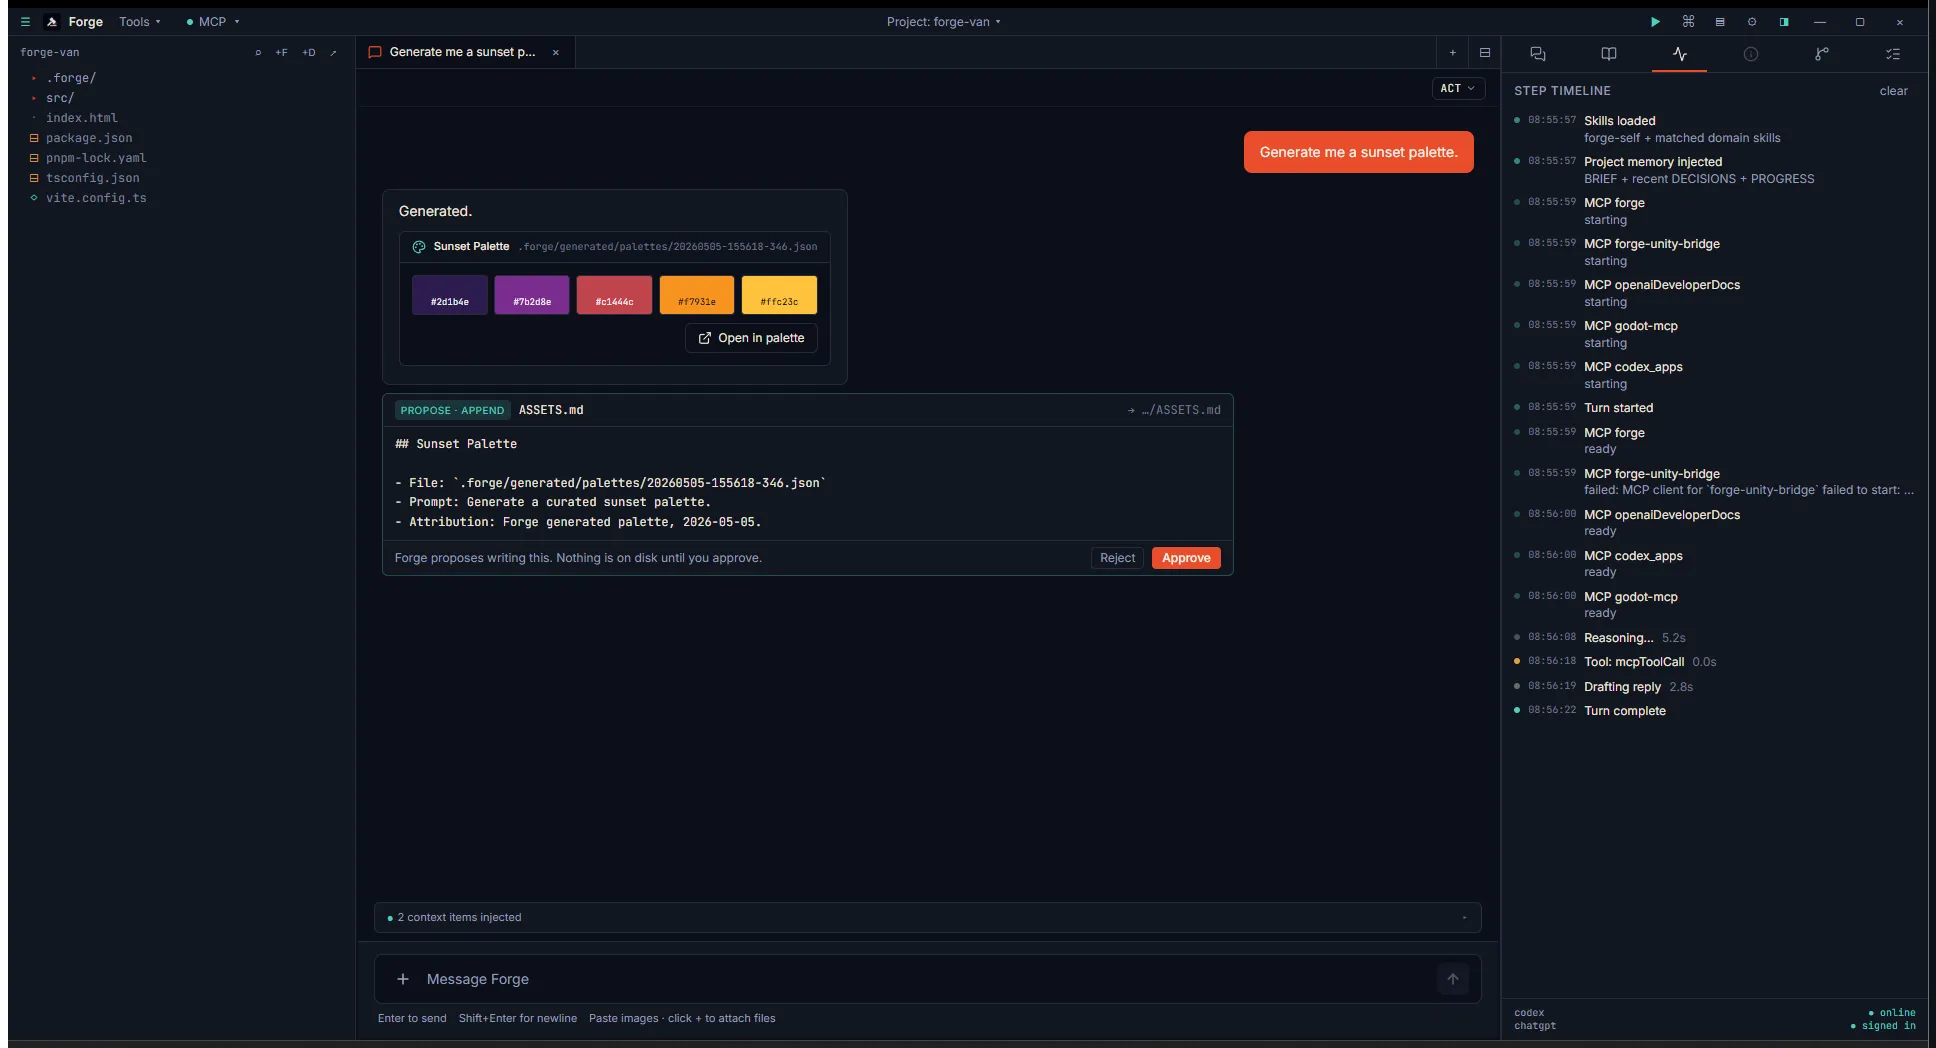Open the command palette icon
Viewport: 1936px width, 1048px height.
[1688, 21]
